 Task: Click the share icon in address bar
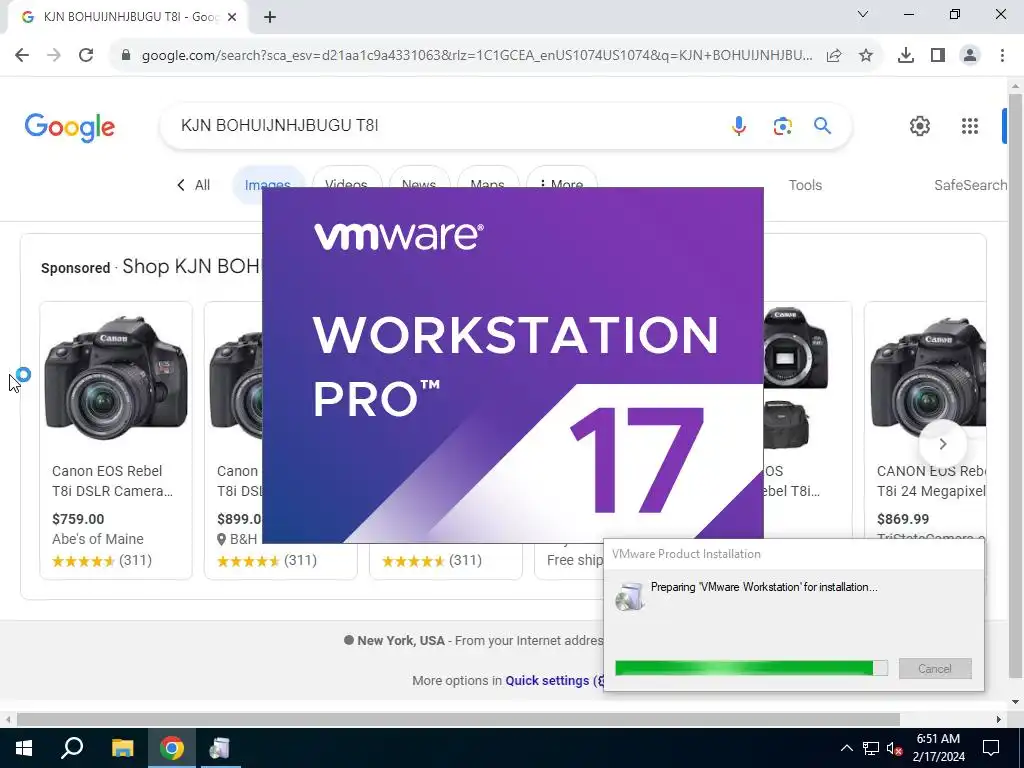(x=834, y=56)
